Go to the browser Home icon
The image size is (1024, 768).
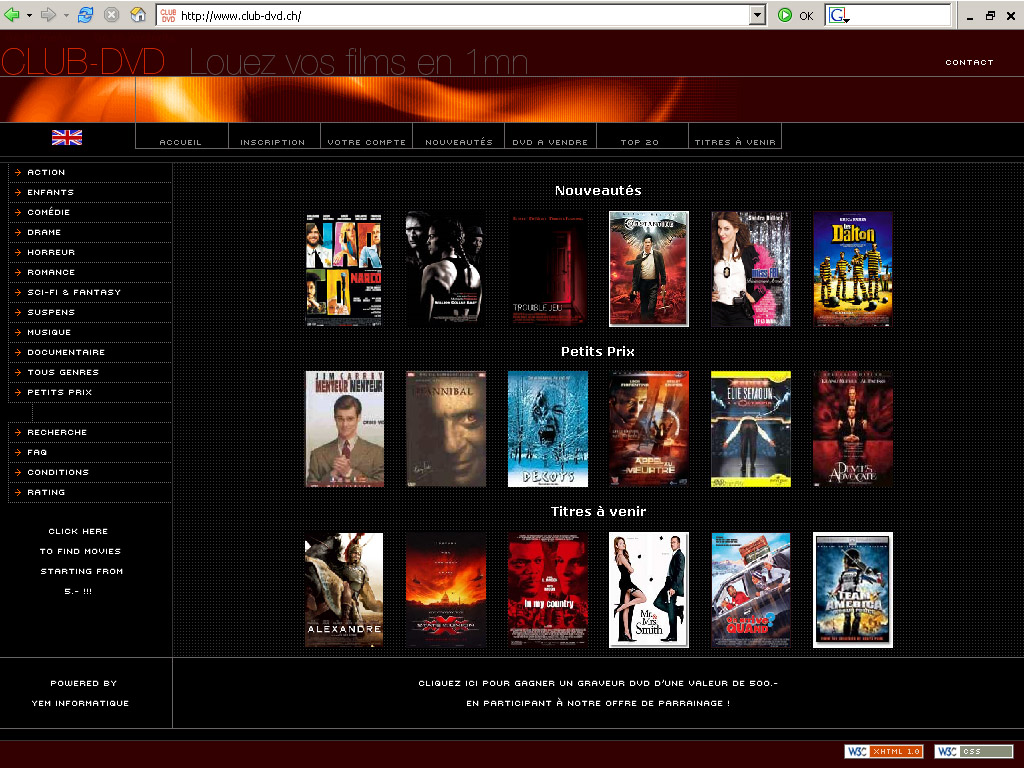[x=138, y=15]
